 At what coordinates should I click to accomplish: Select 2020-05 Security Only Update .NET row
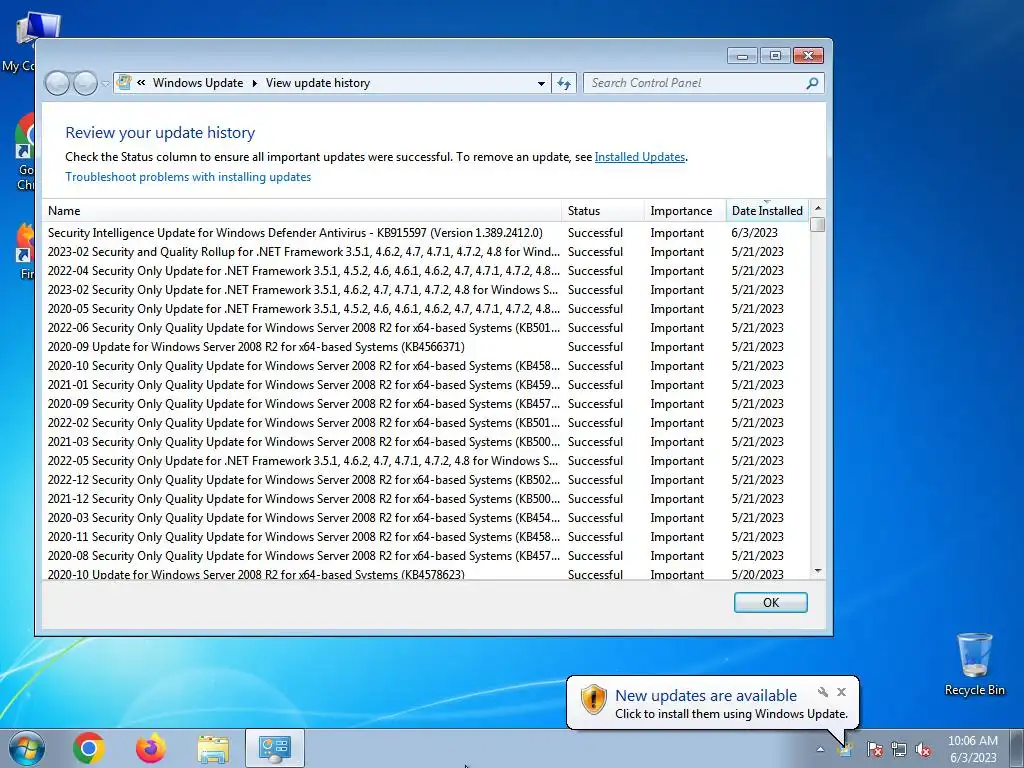point(426,309)
